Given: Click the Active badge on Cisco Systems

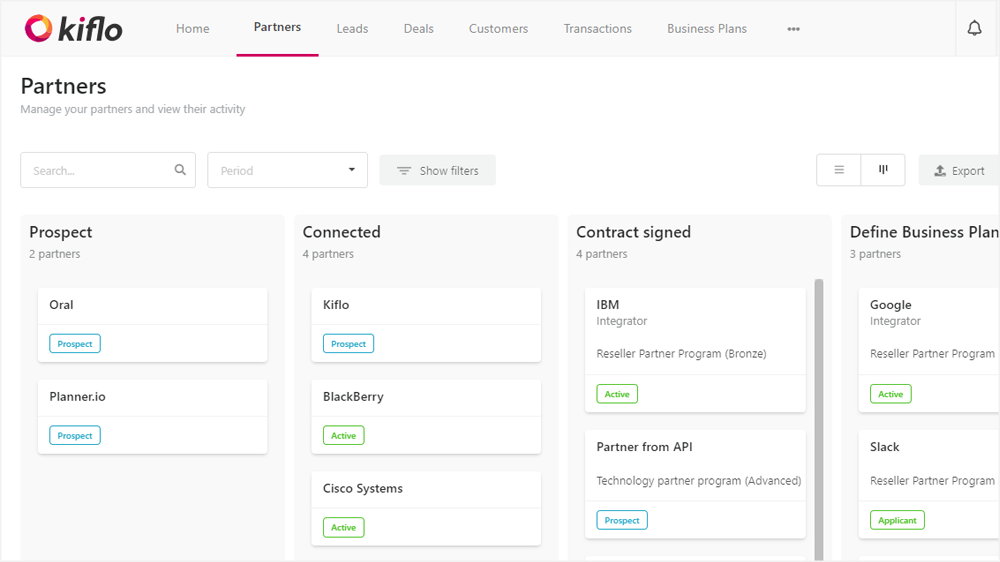Looking at the screenshot, I should tap(344, 528).
